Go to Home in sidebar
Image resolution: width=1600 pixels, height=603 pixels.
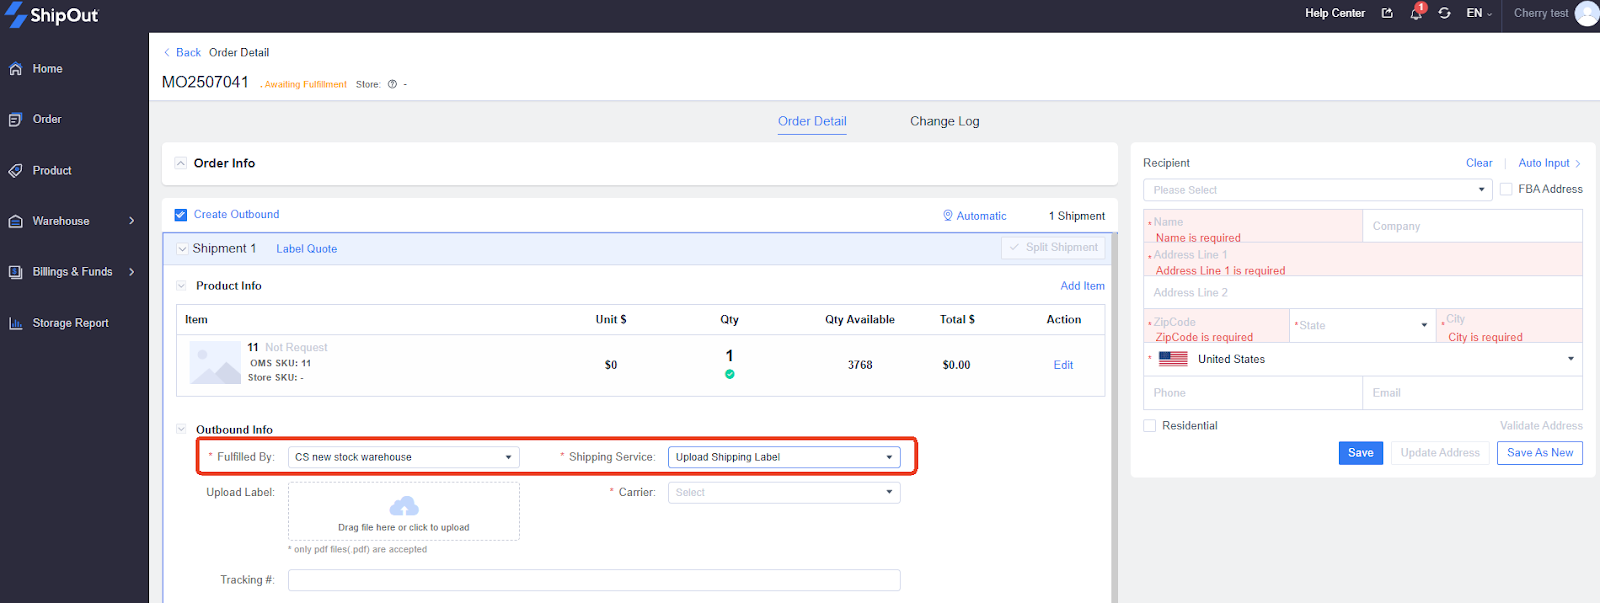[47, 69]
